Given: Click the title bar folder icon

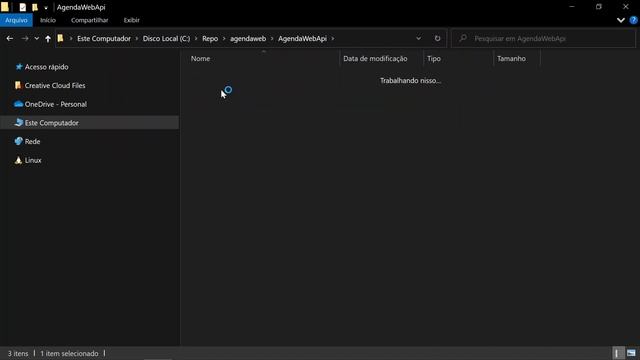Looking at the screenshot, I should coord(5,7).
